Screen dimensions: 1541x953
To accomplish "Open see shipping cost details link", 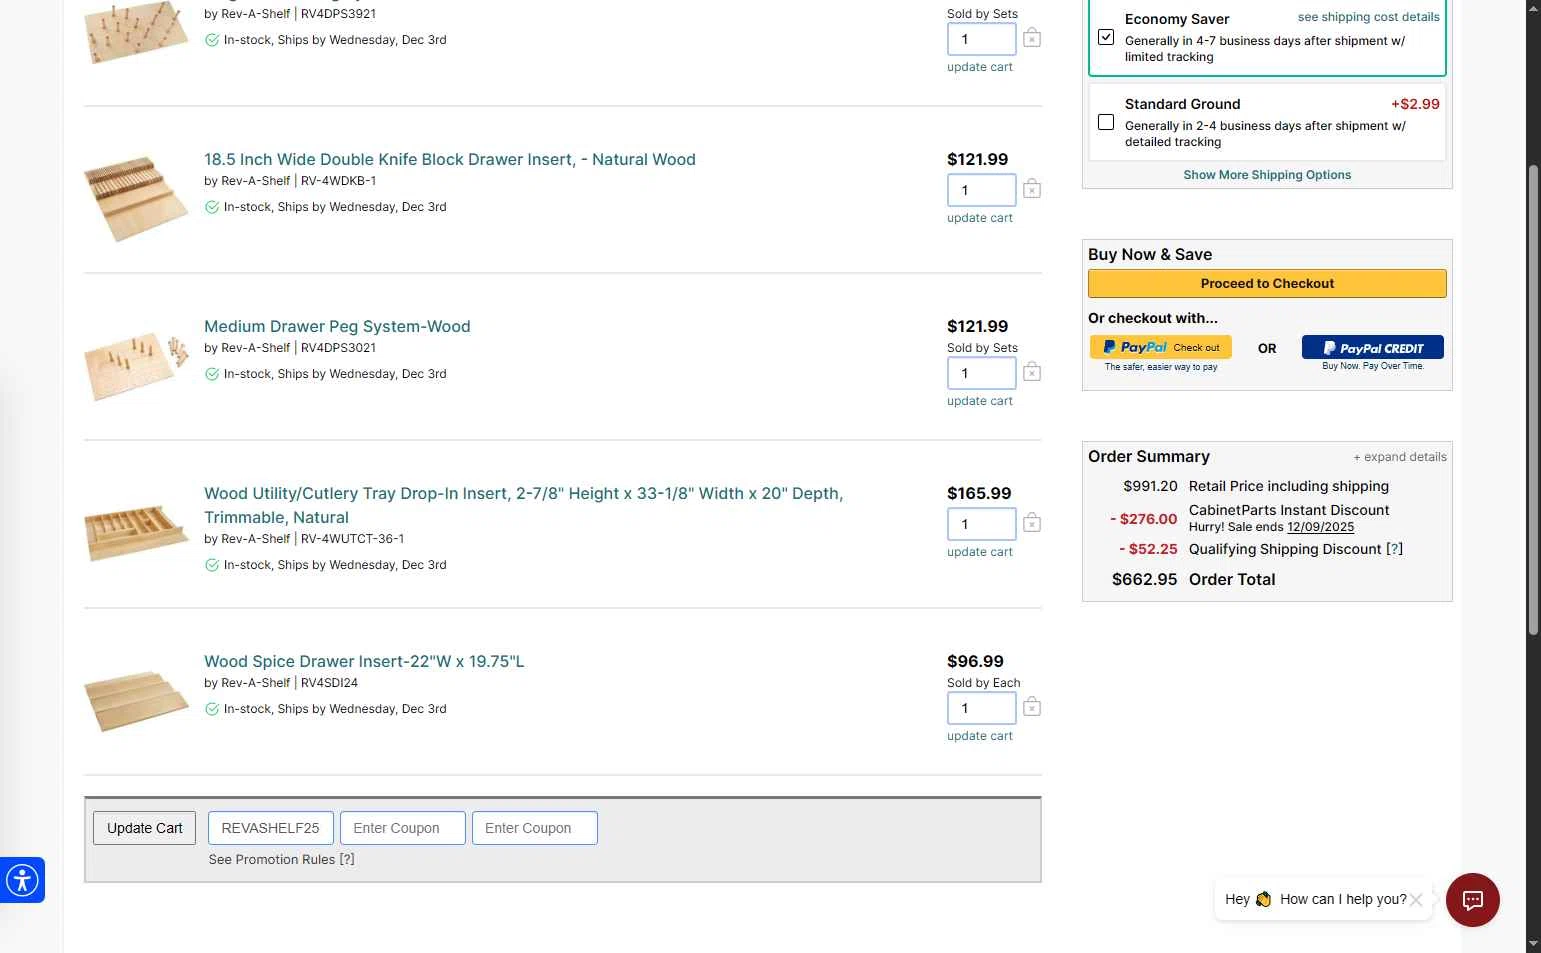I will tap(1368, 17).
